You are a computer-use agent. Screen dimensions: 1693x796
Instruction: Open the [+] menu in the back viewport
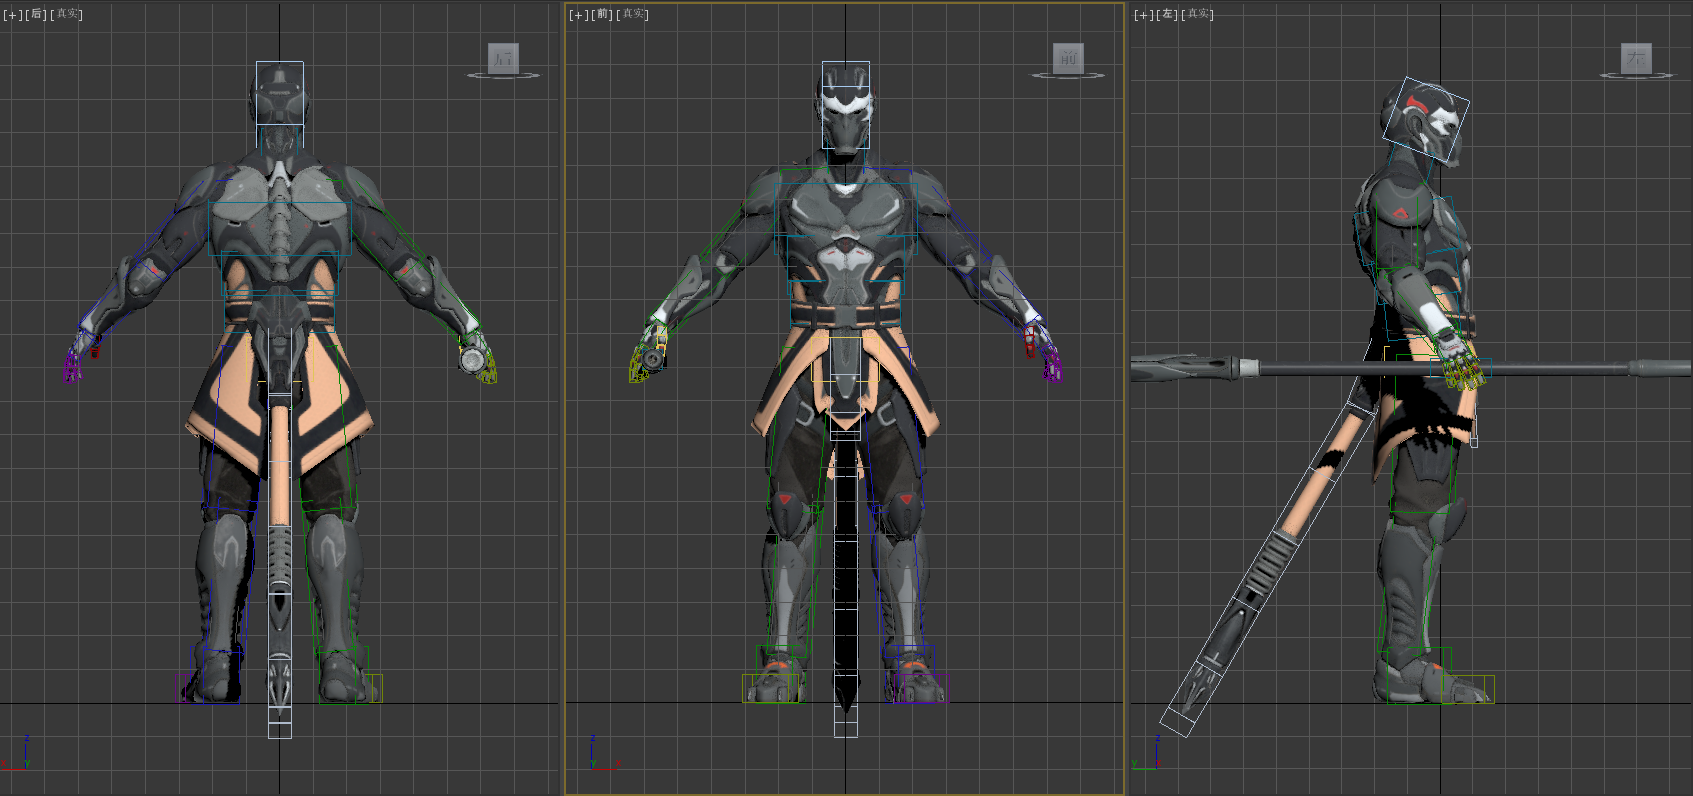point(12,14)
